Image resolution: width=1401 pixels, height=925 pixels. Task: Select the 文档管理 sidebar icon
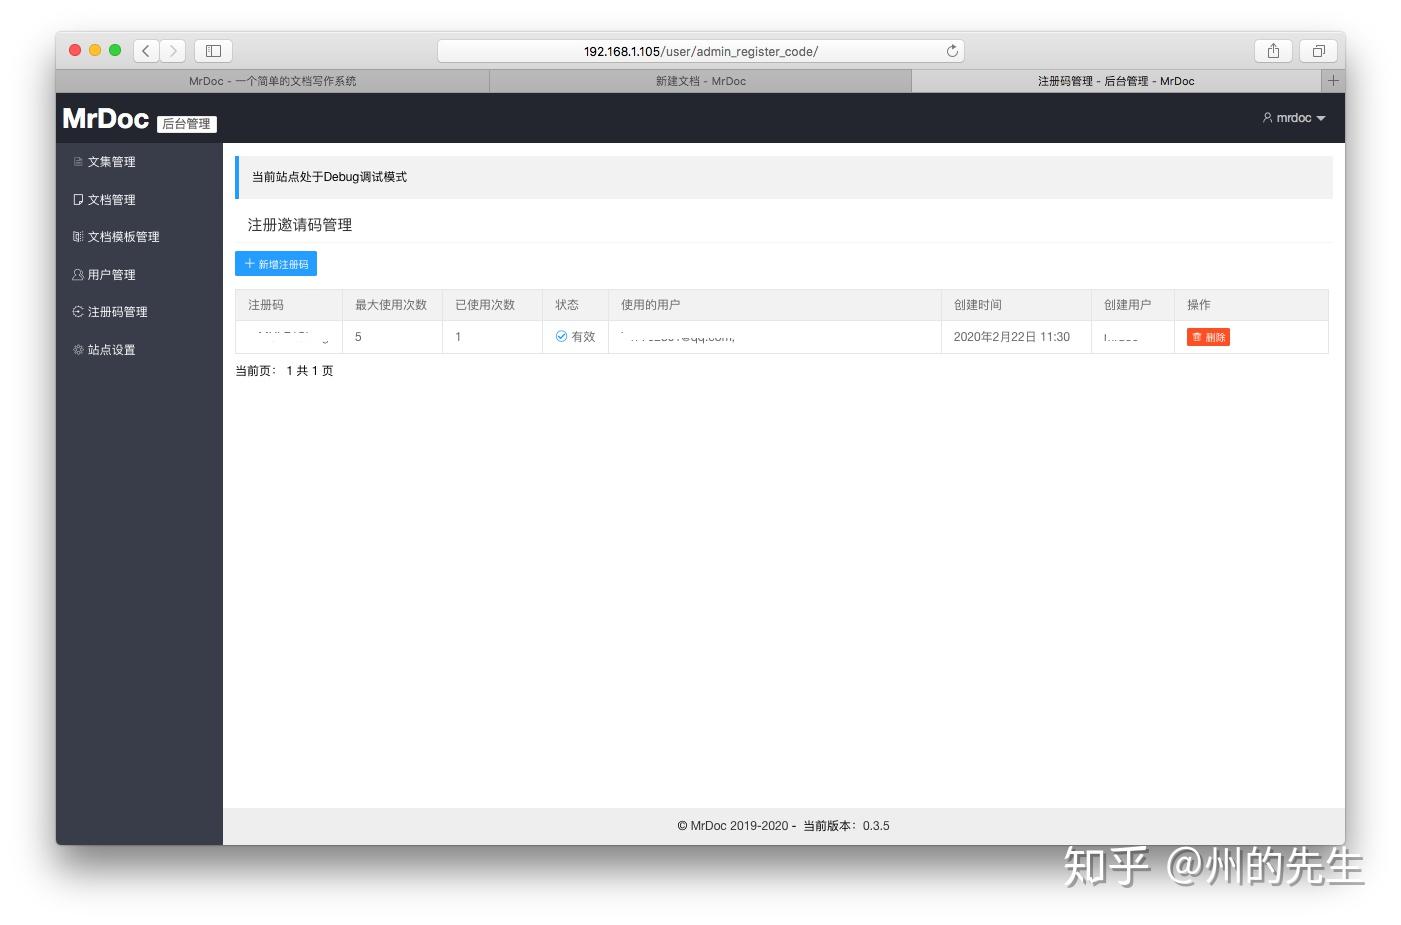click(x=78, y=199)
